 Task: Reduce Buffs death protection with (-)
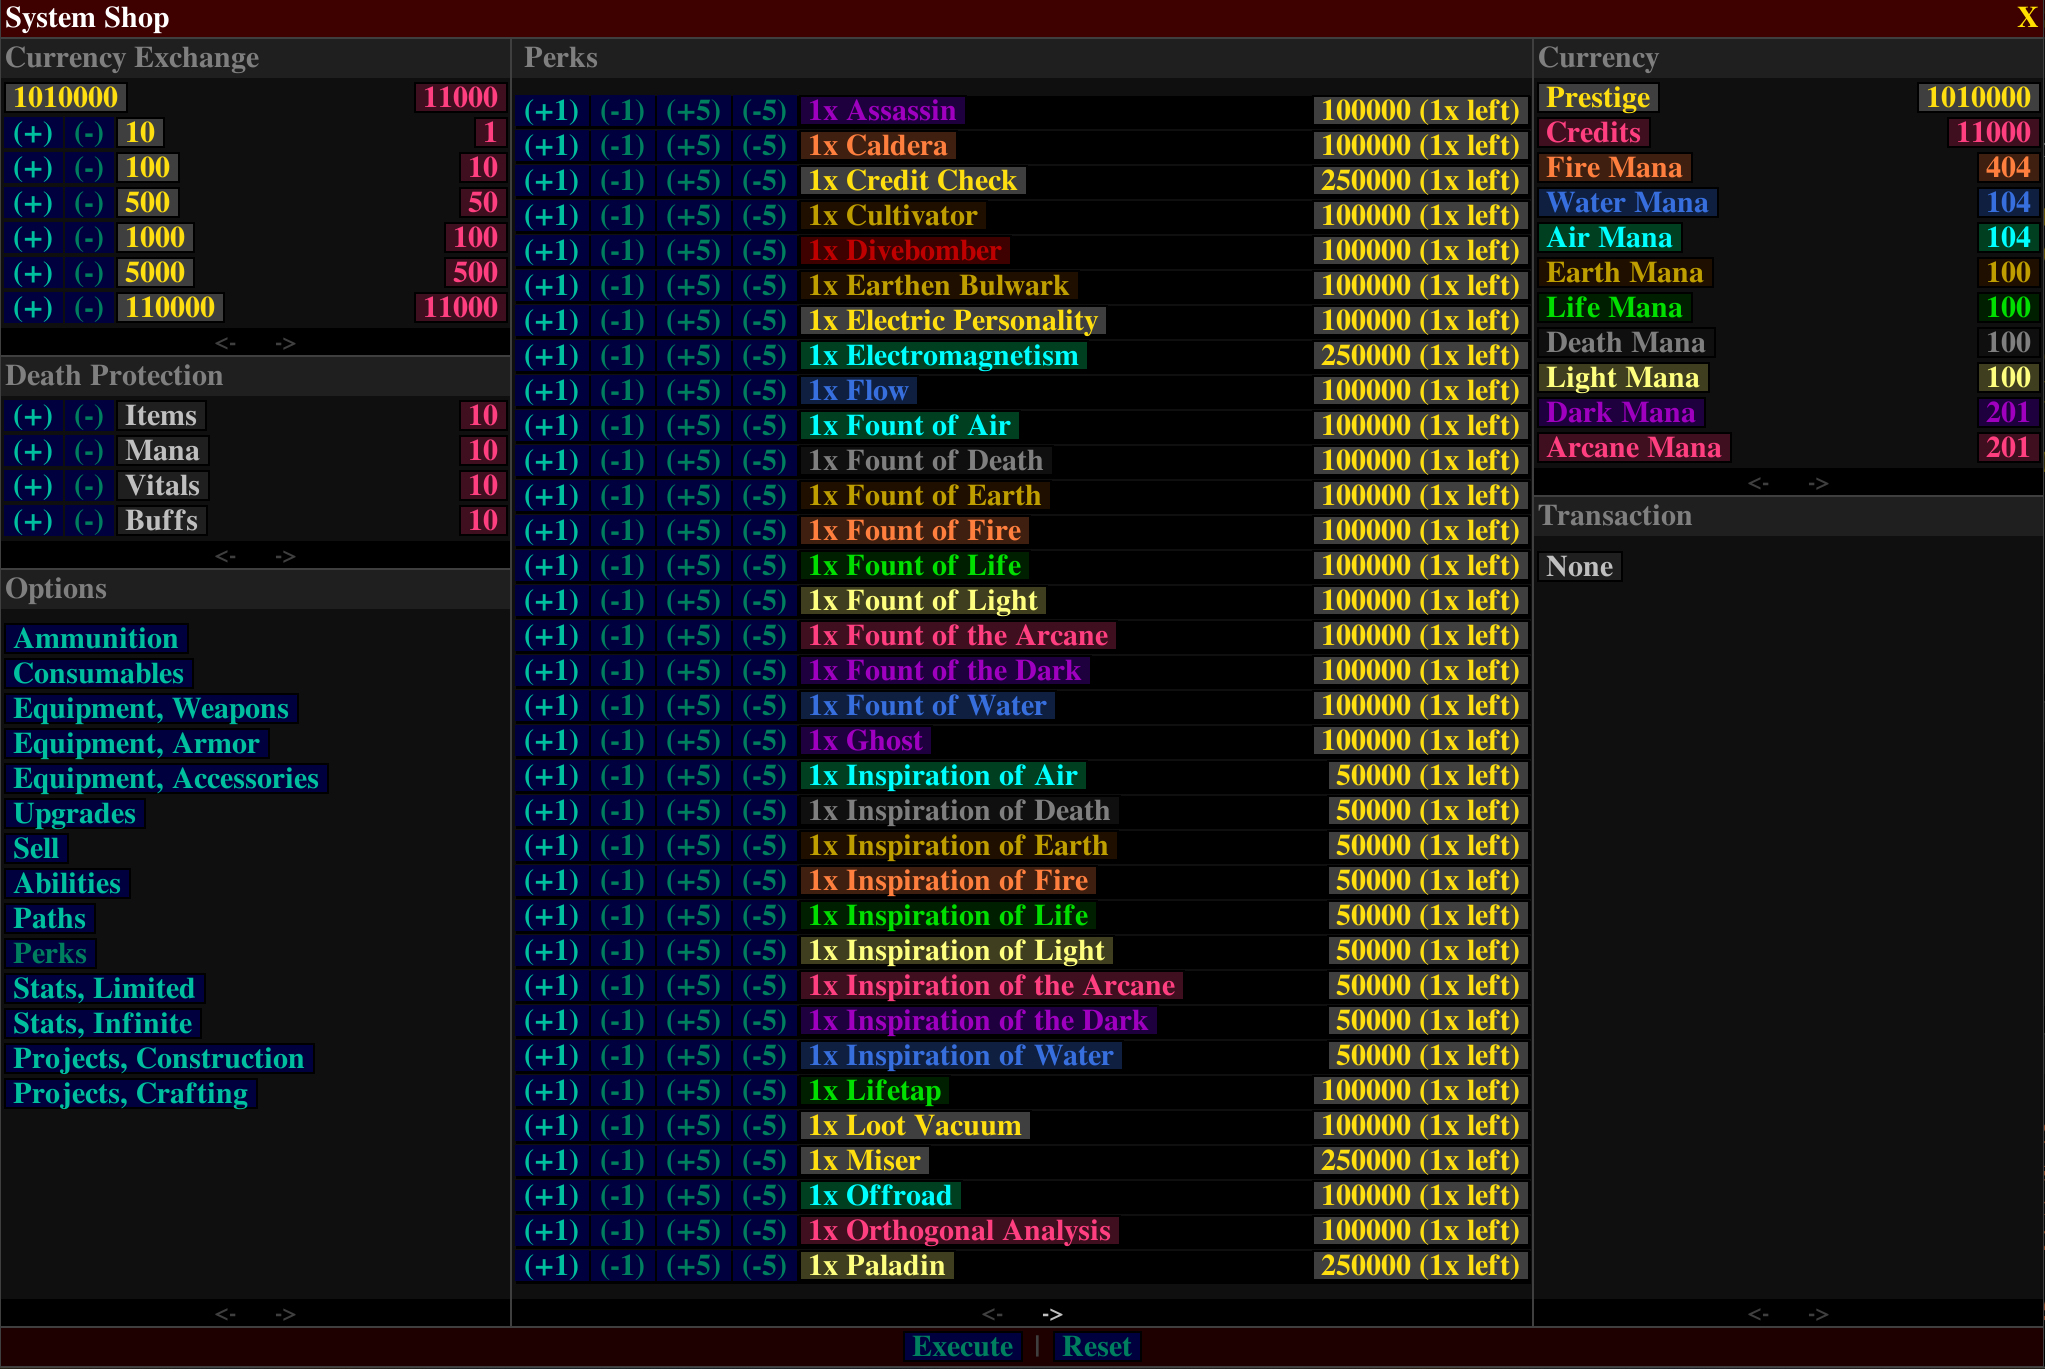(x=88, y=521)
